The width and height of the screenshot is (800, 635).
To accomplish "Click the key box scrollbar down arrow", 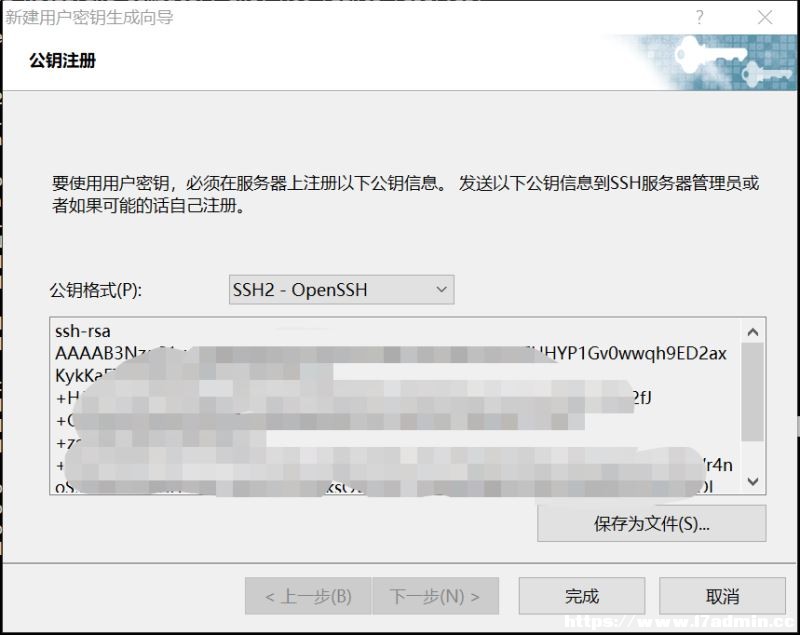I will 753,481.
